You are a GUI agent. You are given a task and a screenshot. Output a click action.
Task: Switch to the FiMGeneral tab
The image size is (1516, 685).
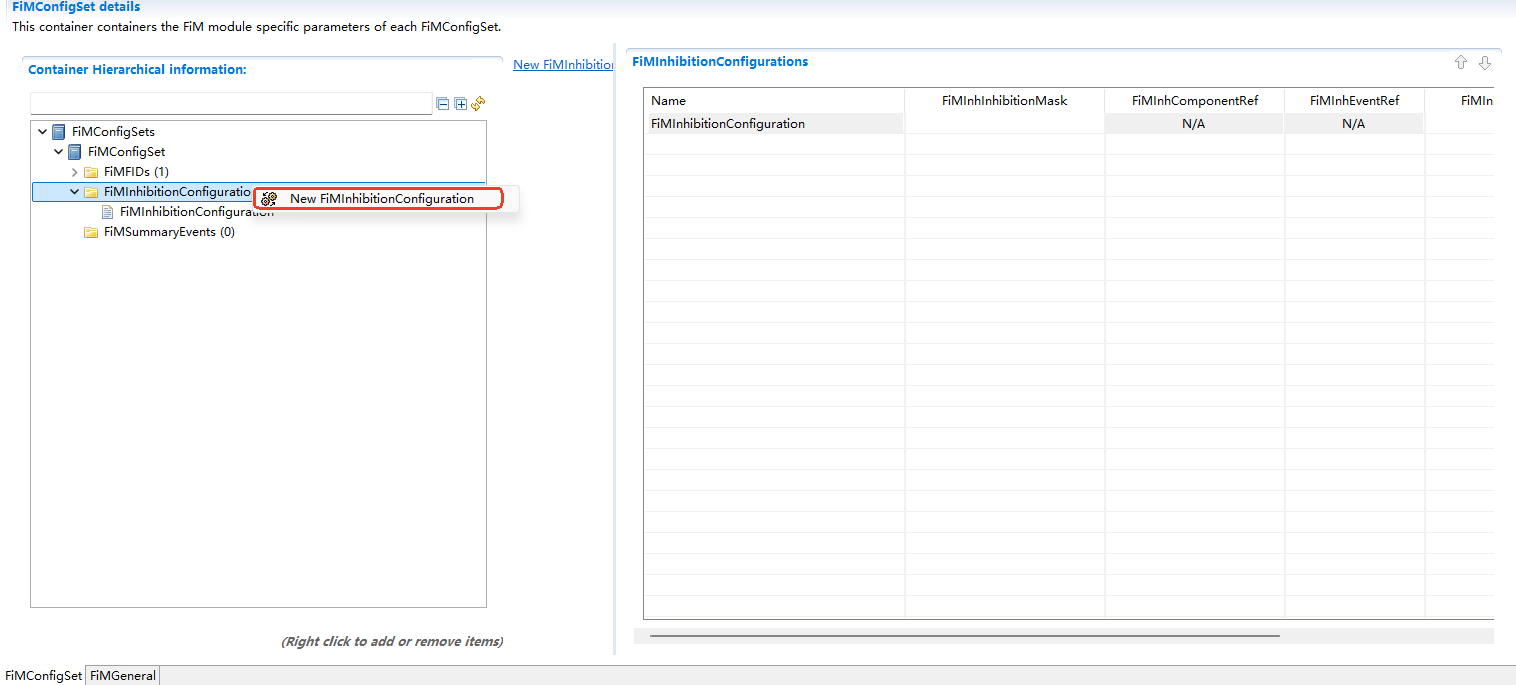(121, 675)
